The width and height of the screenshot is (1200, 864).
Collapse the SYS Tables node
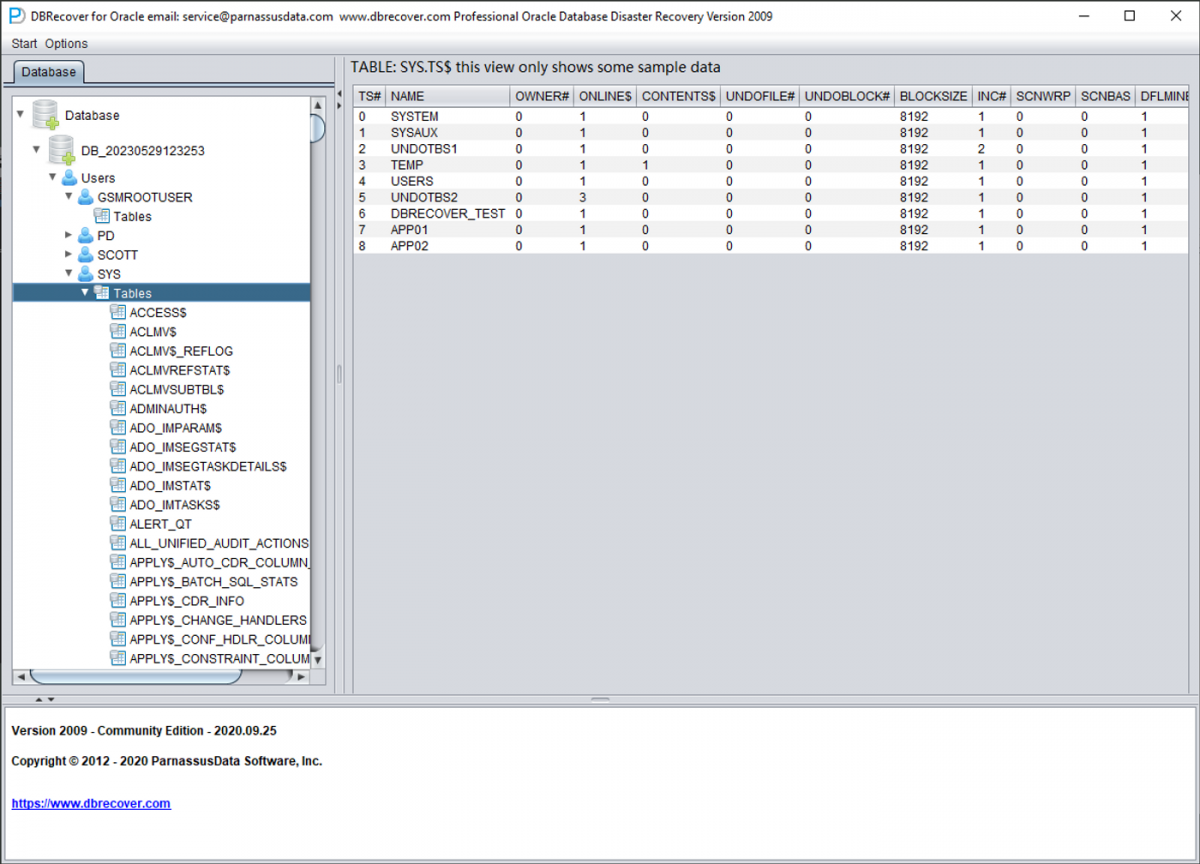[85, 292]
